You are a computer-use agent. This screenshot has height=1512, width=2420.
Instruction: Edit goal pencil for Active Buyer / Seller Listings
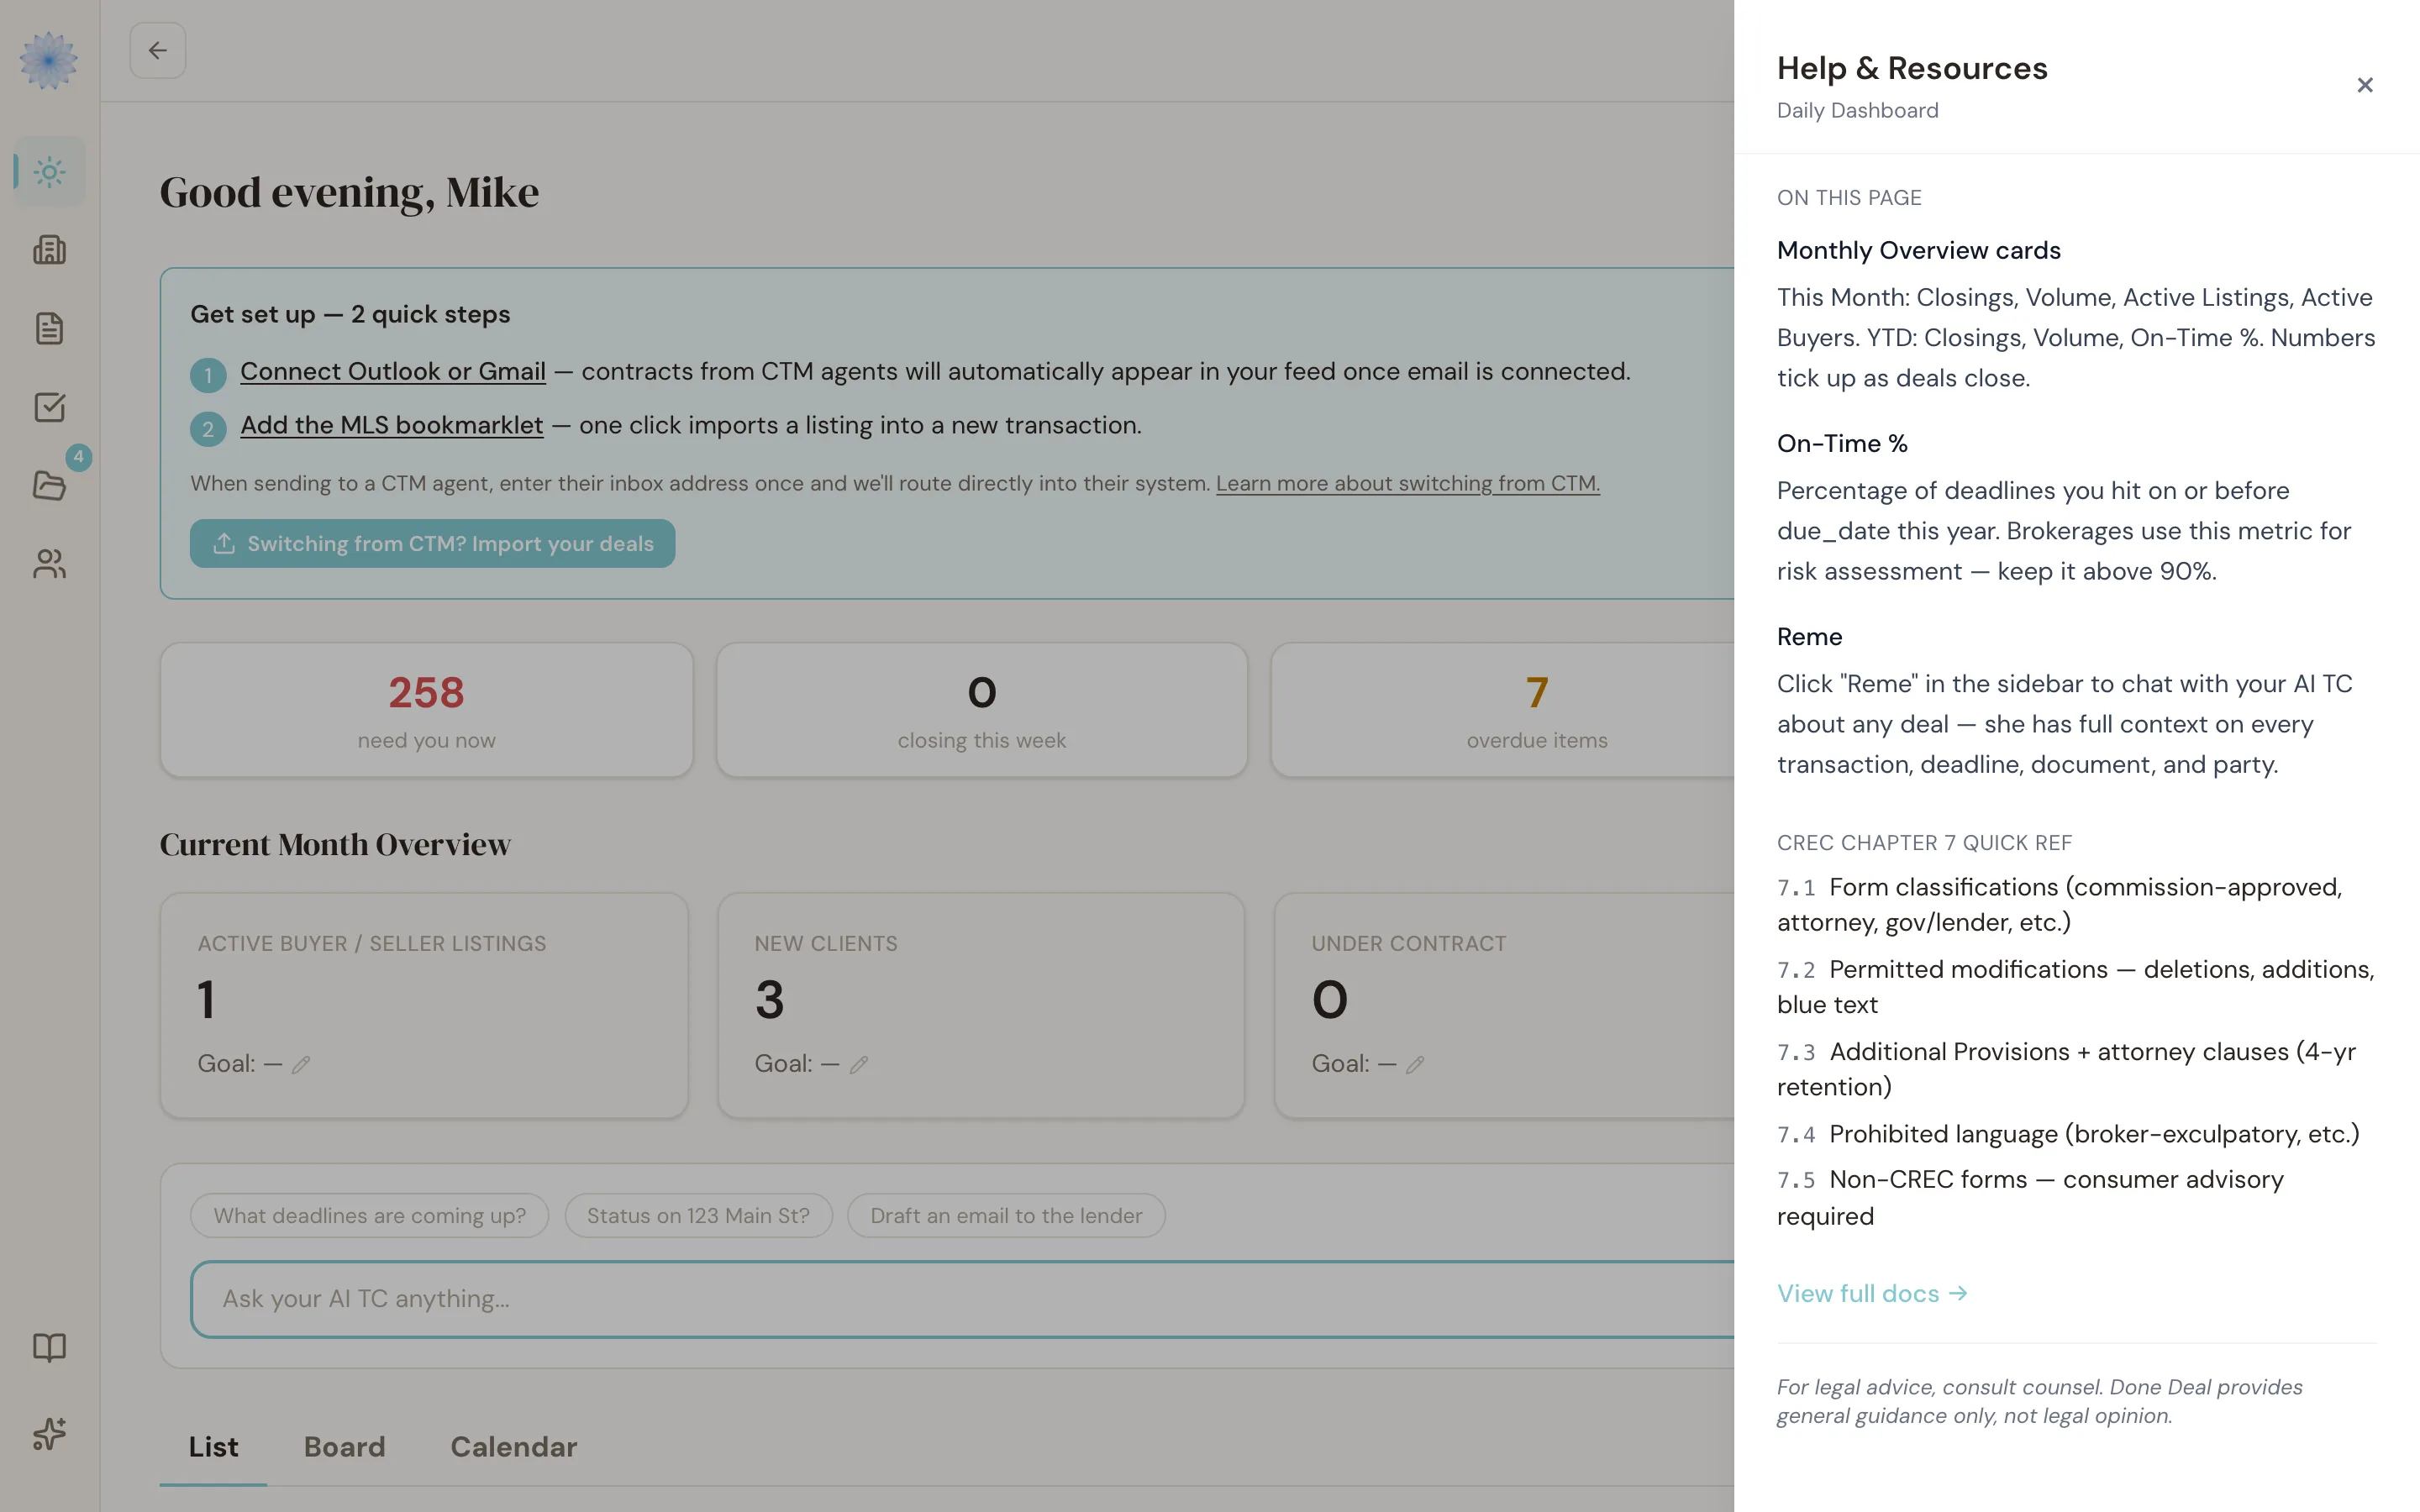coord(301,1064)
